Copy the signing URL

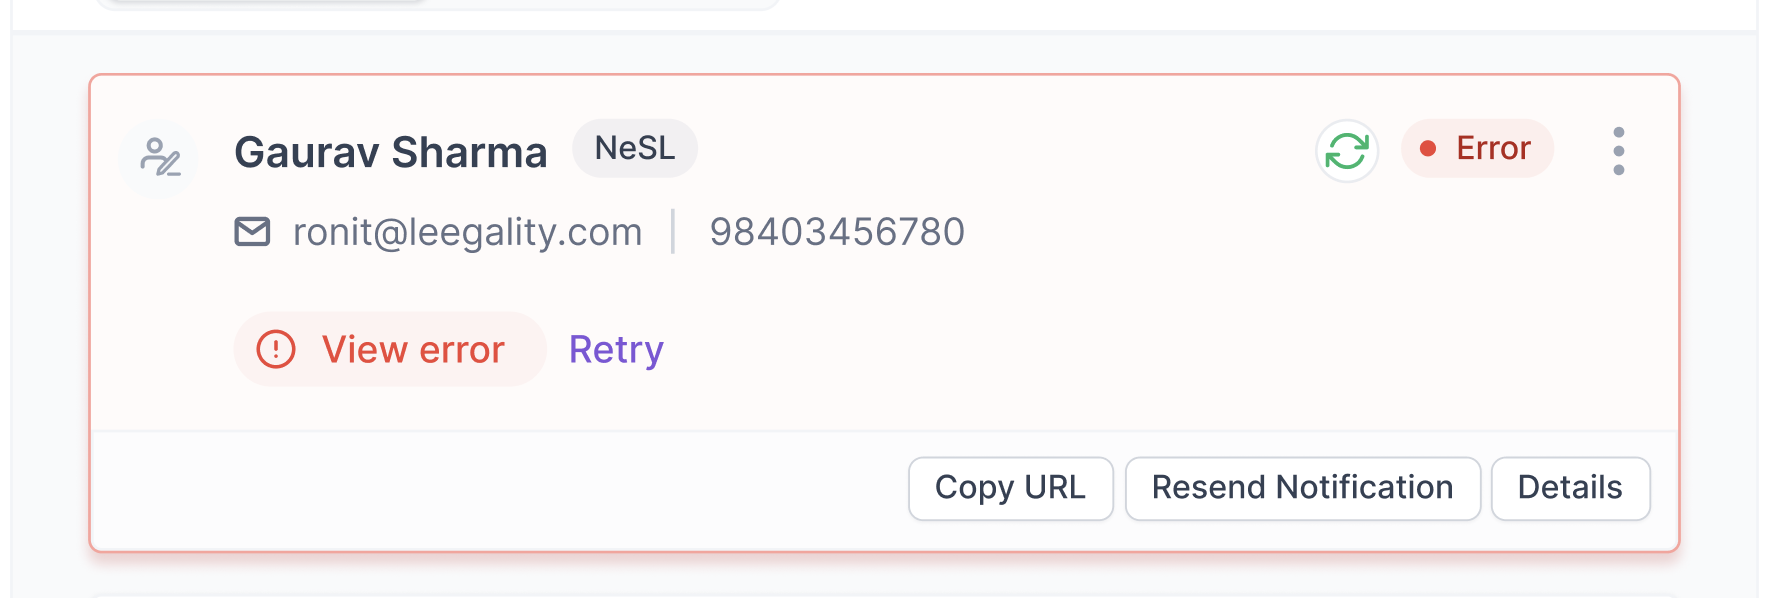tap(1010, 488)
